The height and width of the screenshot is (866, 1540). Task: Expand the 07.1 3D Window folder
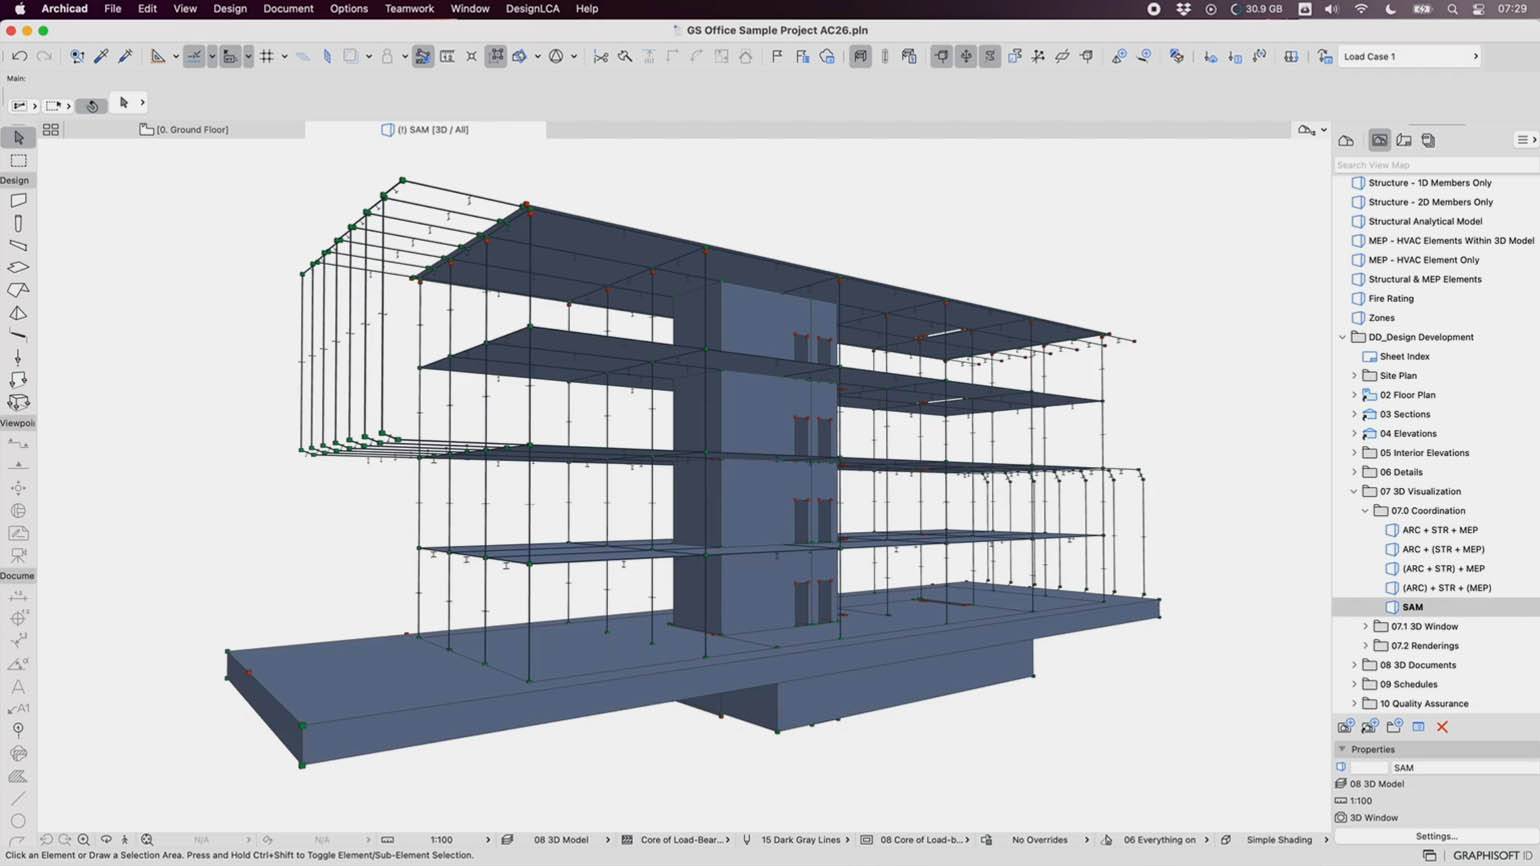(1366, 626)
